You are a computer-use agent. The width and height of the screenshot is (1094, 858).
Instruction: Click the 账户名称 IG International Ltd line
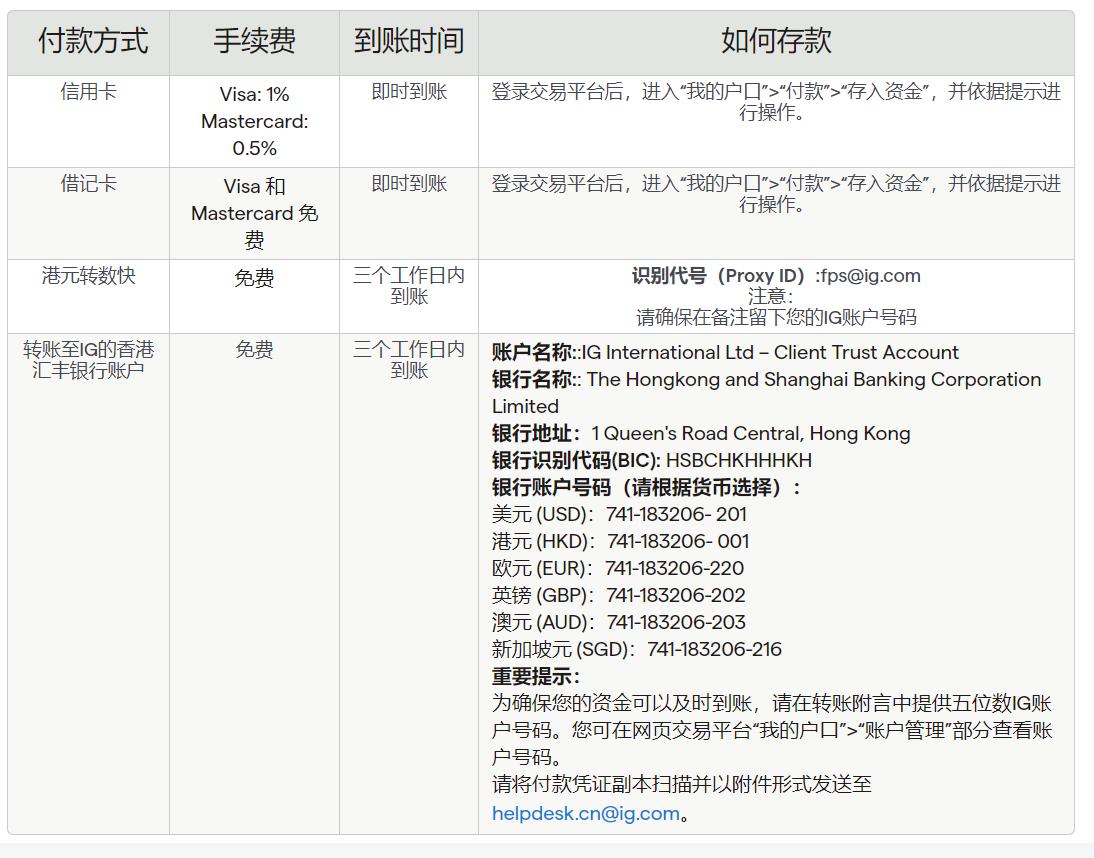(726, 352)
